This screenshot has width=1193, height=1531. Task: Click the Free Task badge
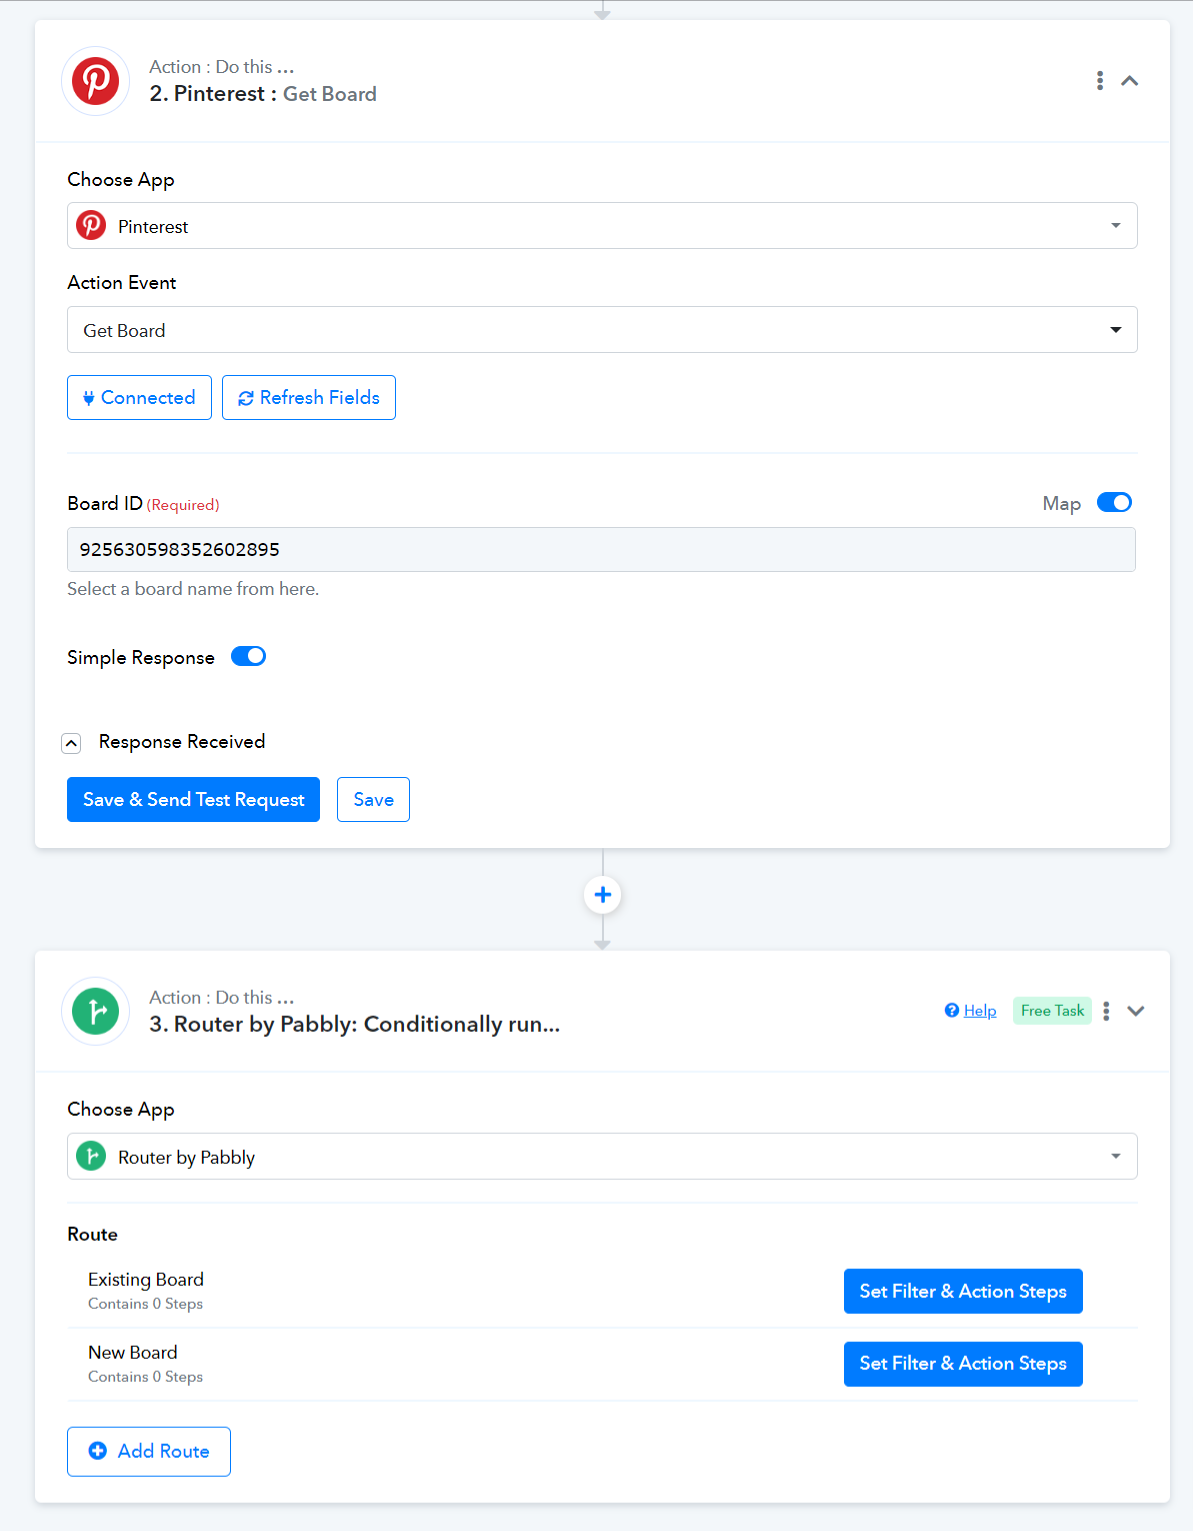tap(1052, 1011)
